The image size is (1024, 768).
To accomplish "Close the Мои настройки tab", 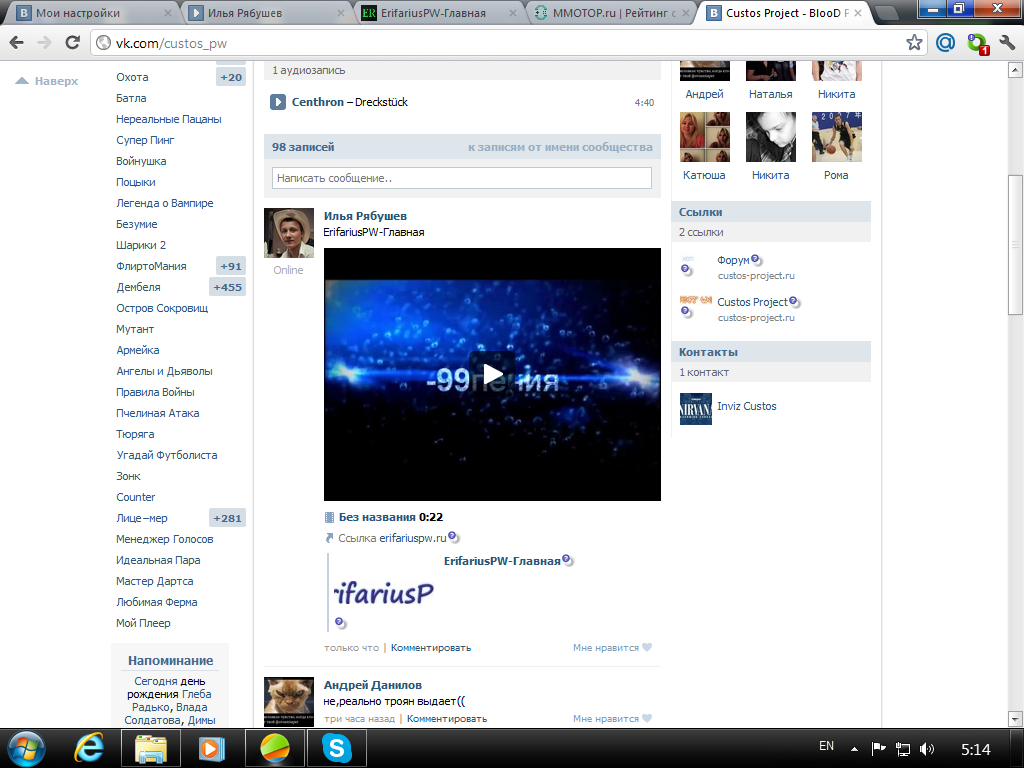I will coord(168,13).
